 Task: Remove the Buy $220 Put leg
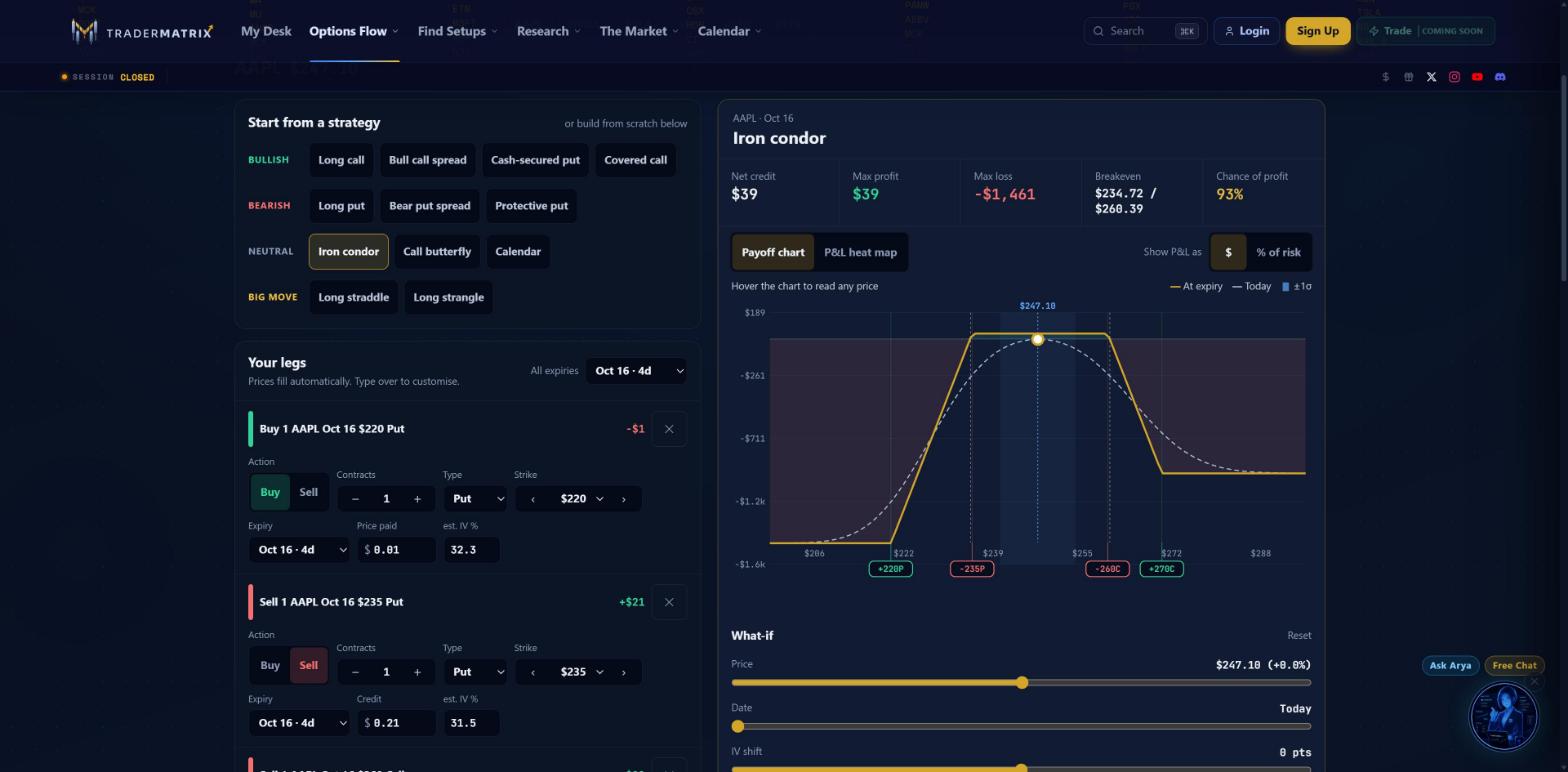click(x=669, y=429)
